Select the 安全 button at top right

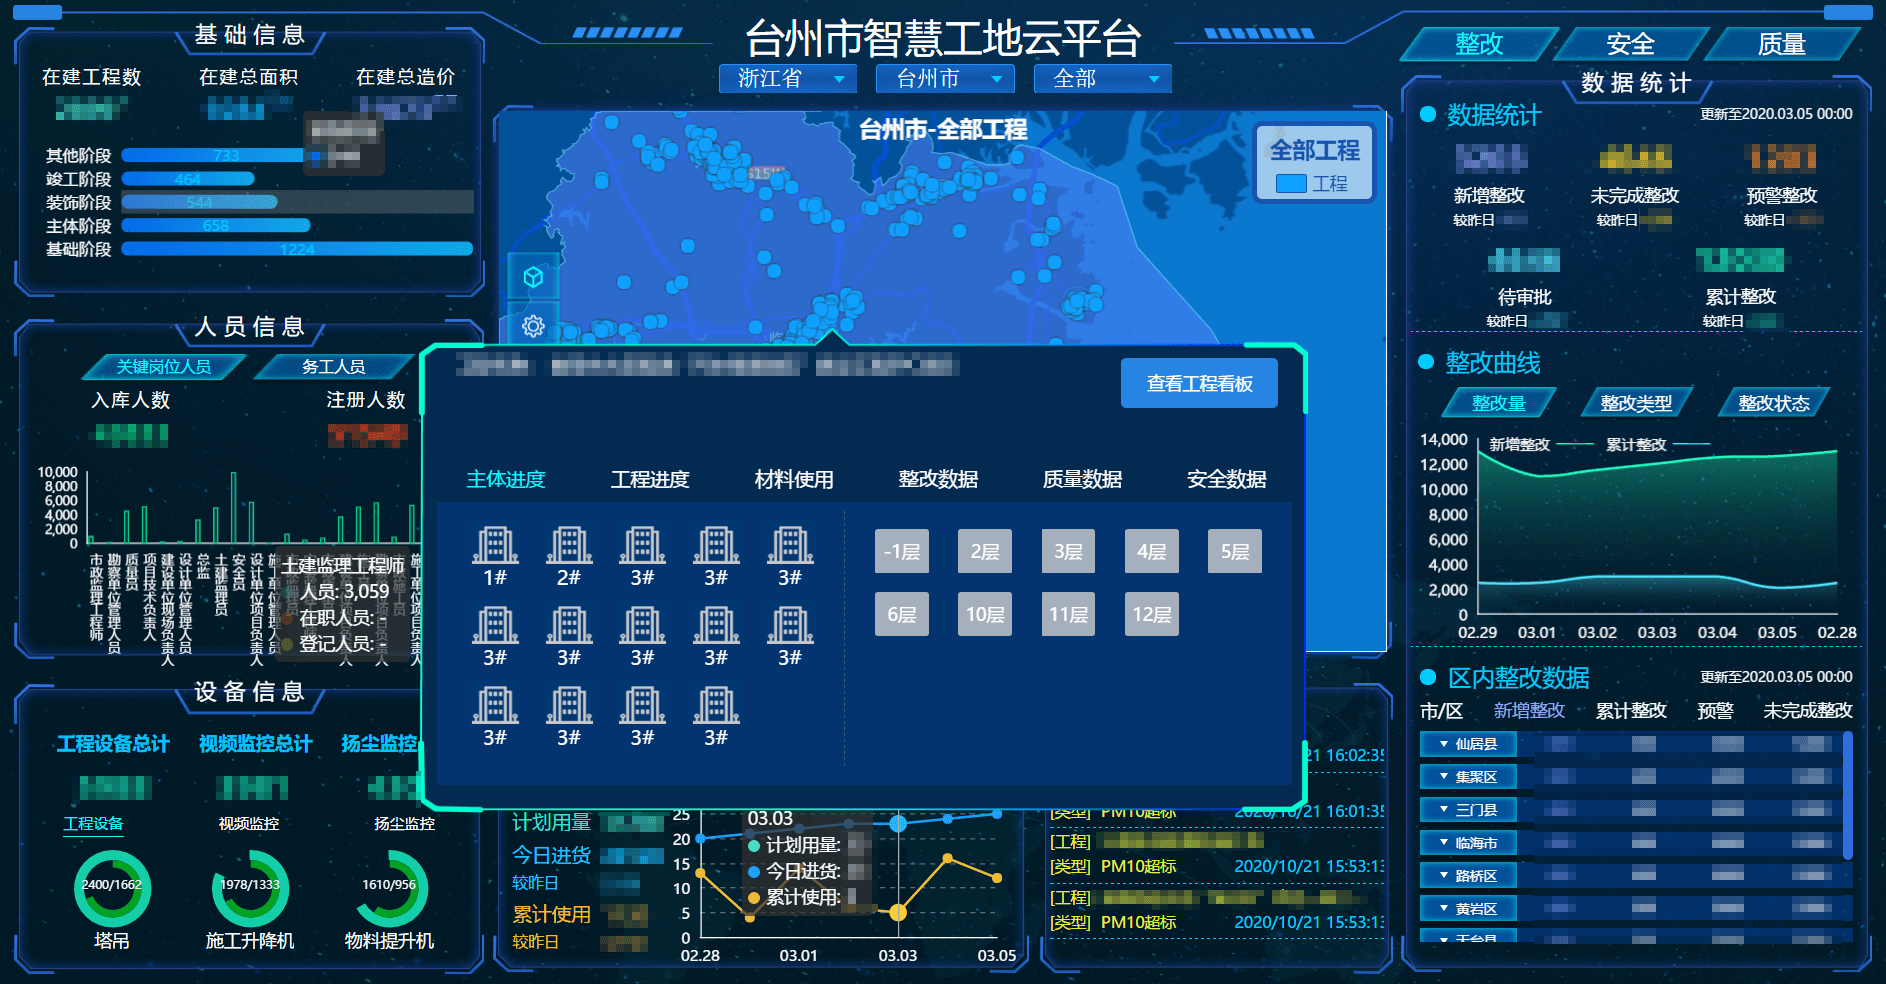1630,44
